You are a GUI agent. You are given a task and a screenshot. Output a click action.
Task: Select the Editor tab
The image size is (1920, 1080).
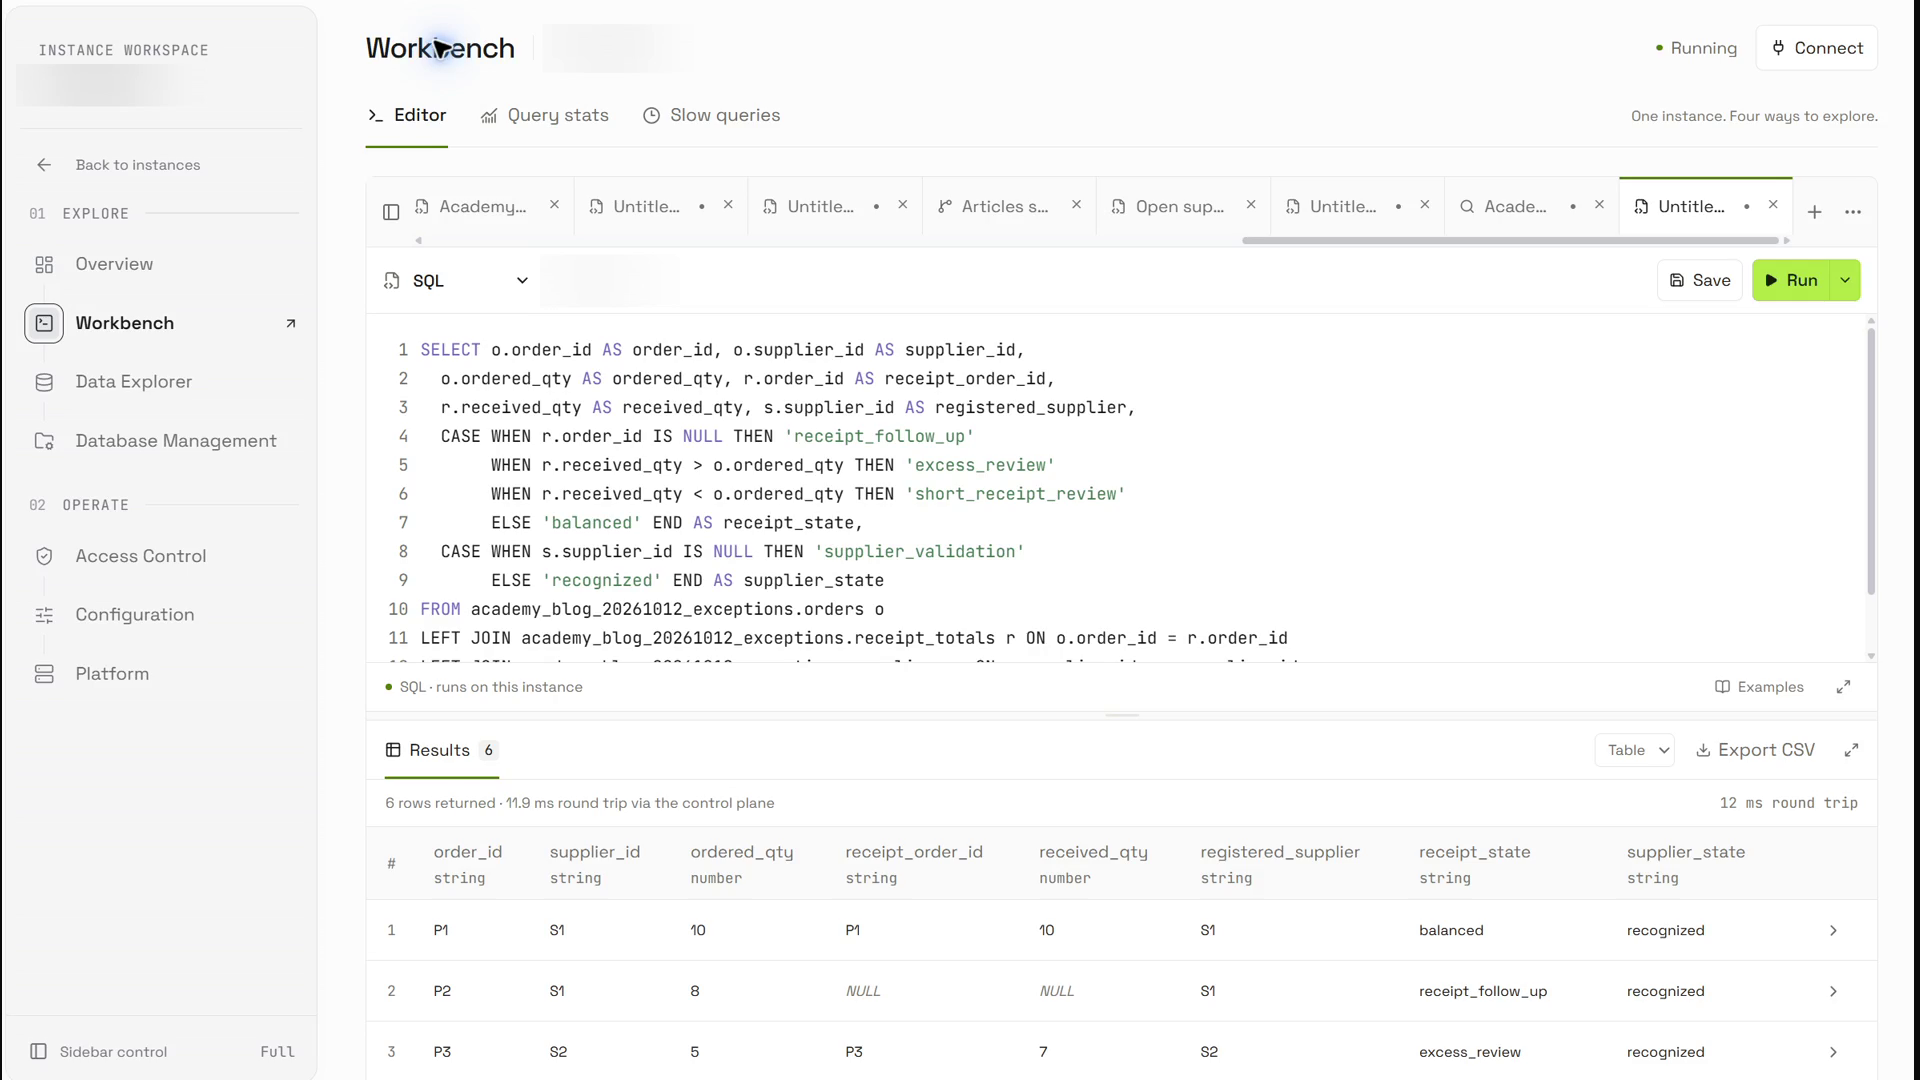[407, 116]
